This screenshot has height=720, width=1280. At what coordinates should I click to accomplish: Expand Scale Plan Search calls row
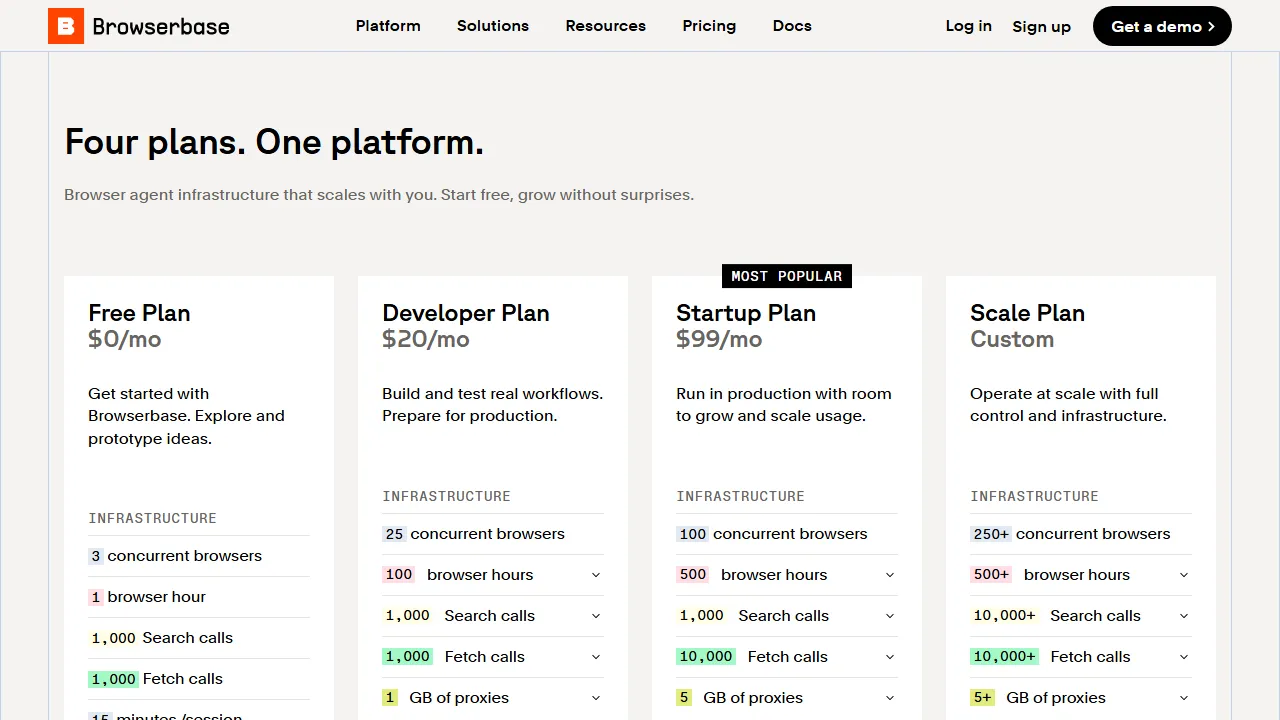(1081, 616)
